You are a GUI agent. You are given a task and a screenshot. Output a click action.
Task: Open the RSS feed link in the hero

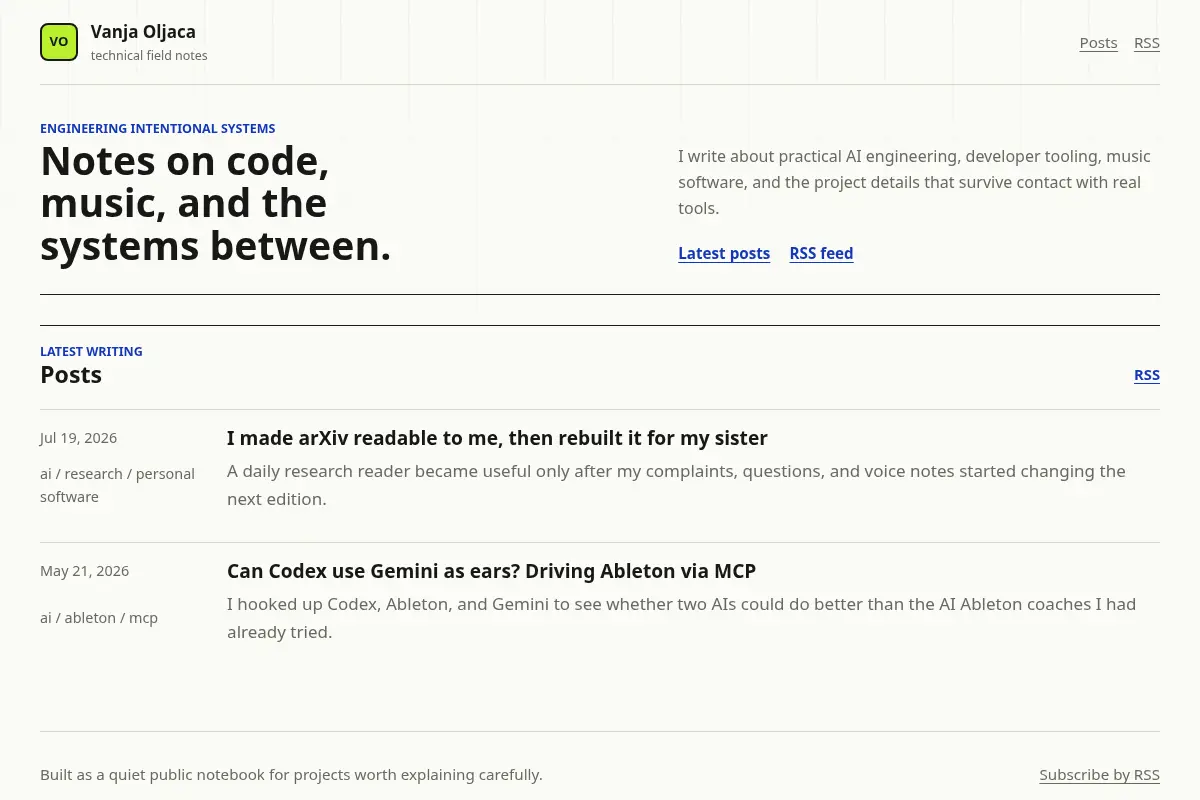point(821,253)
